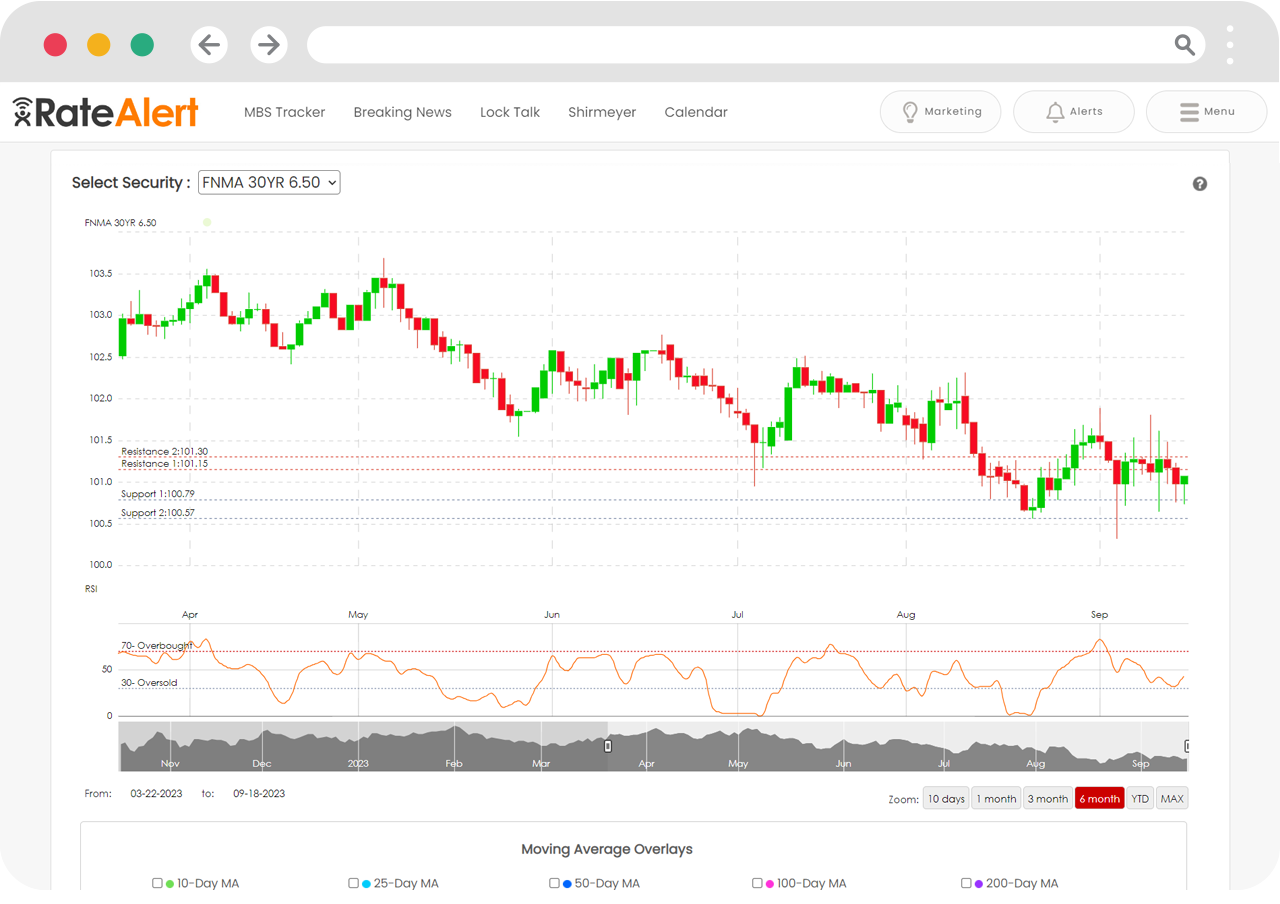Open the Lock Talk page
This screenshot has width=1280, height=904.
click(510, 112)
